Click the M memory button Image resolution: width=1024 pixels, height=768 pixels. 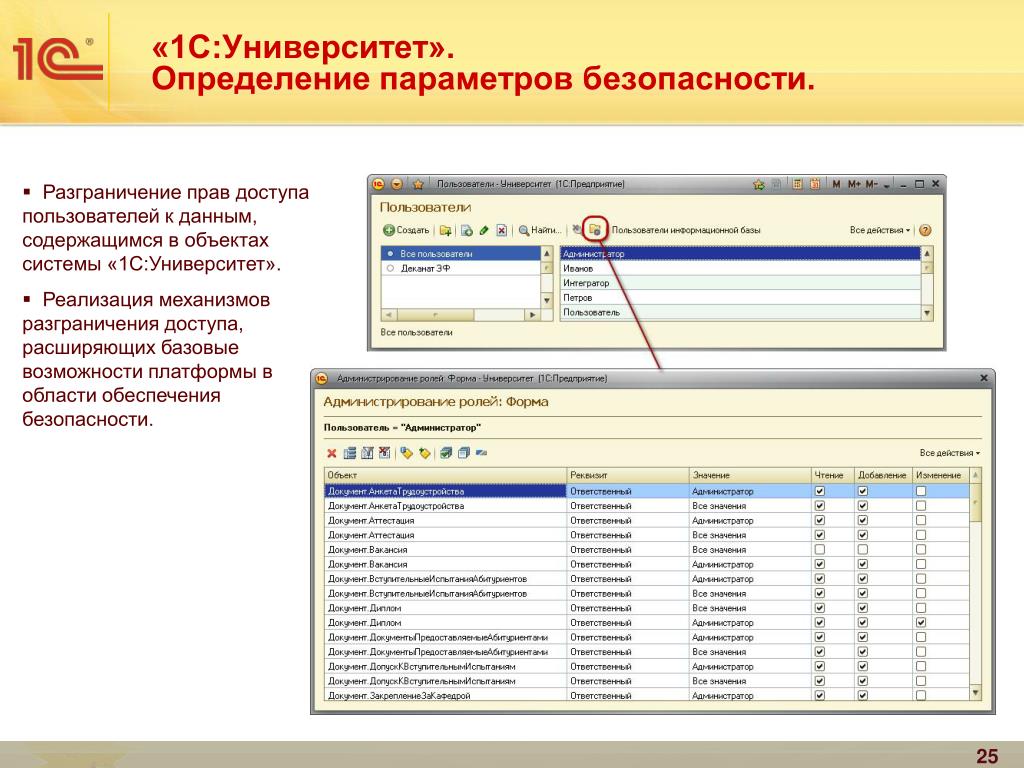click(x=837, y=184)
